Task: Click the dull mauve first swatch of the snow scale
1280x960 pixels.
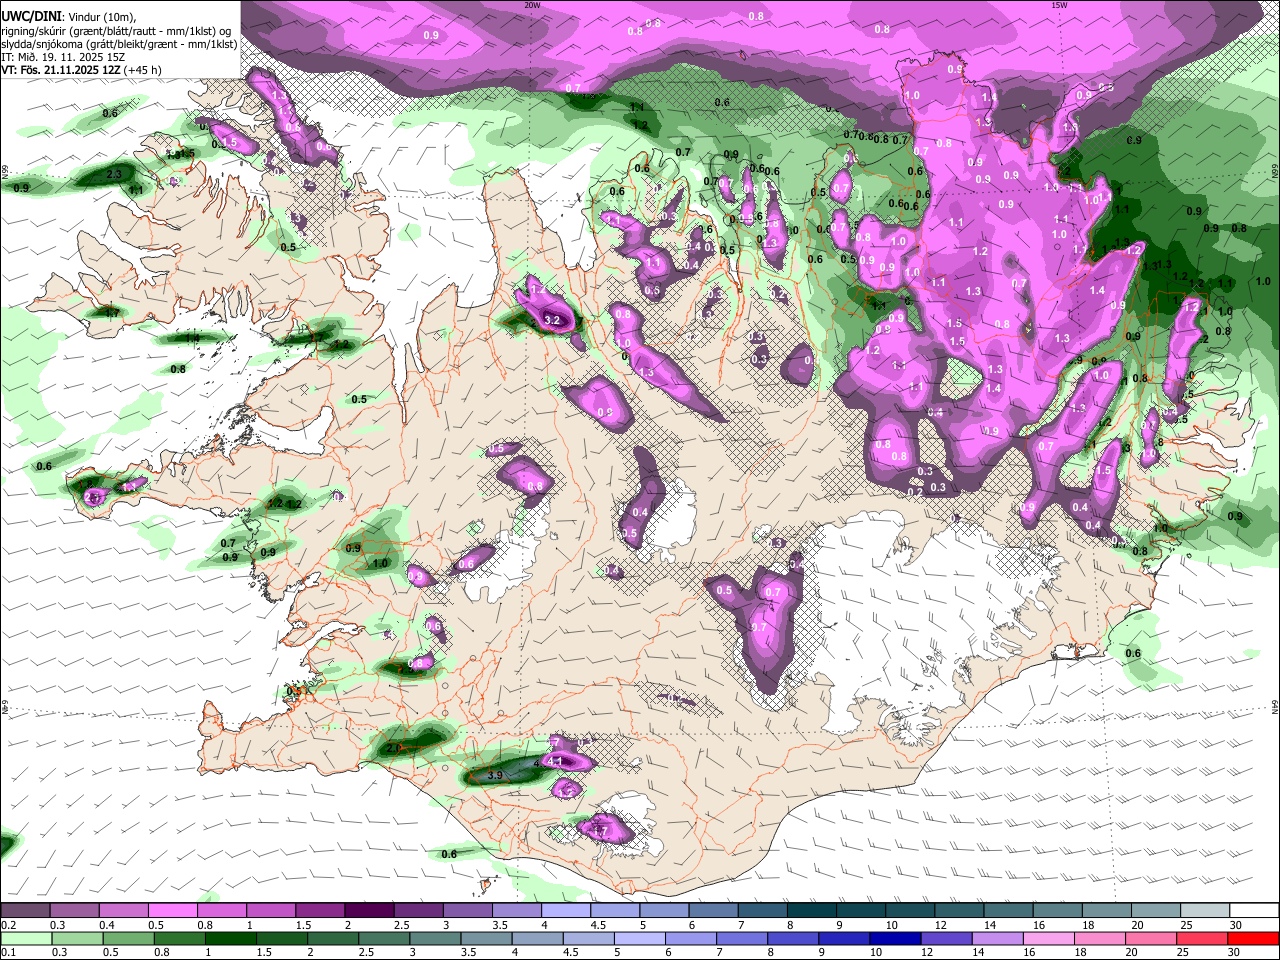Action: point(25,911)
